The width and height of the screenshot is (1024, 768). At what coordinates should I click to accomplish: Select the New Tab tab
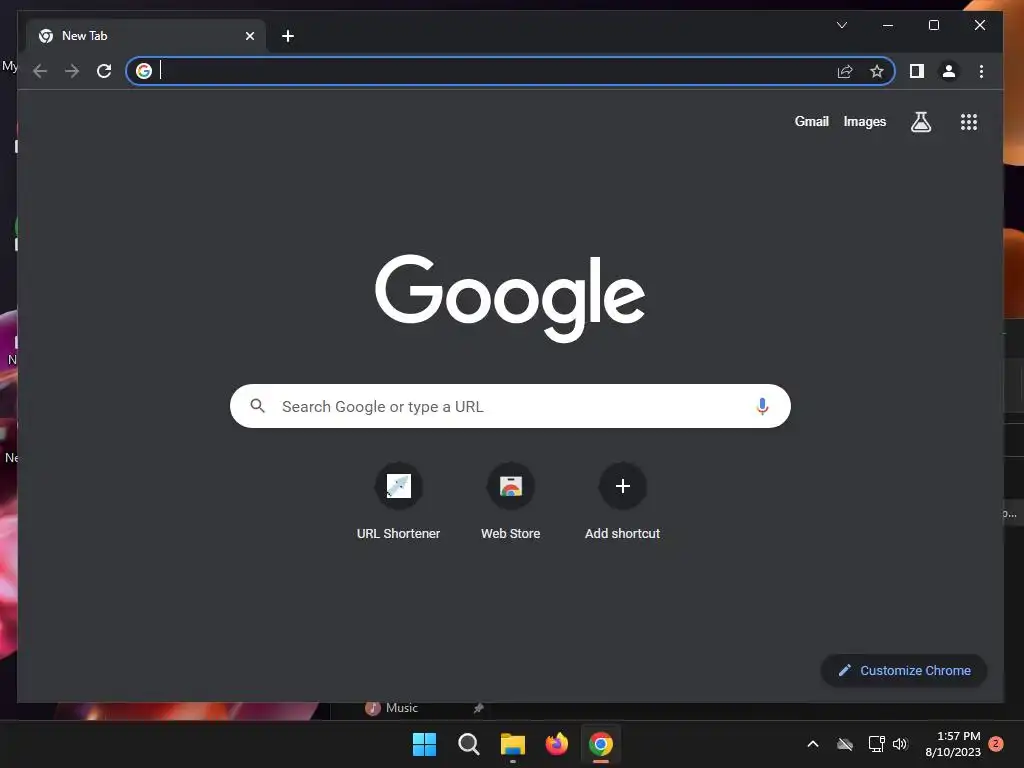point(146,36)
